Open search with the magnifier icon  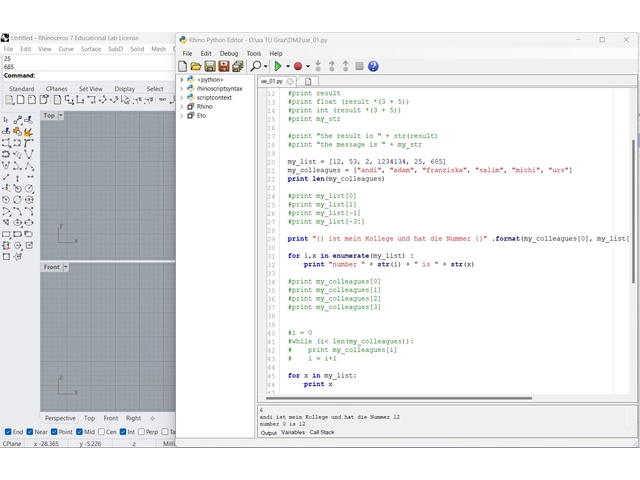click(256, 66)
